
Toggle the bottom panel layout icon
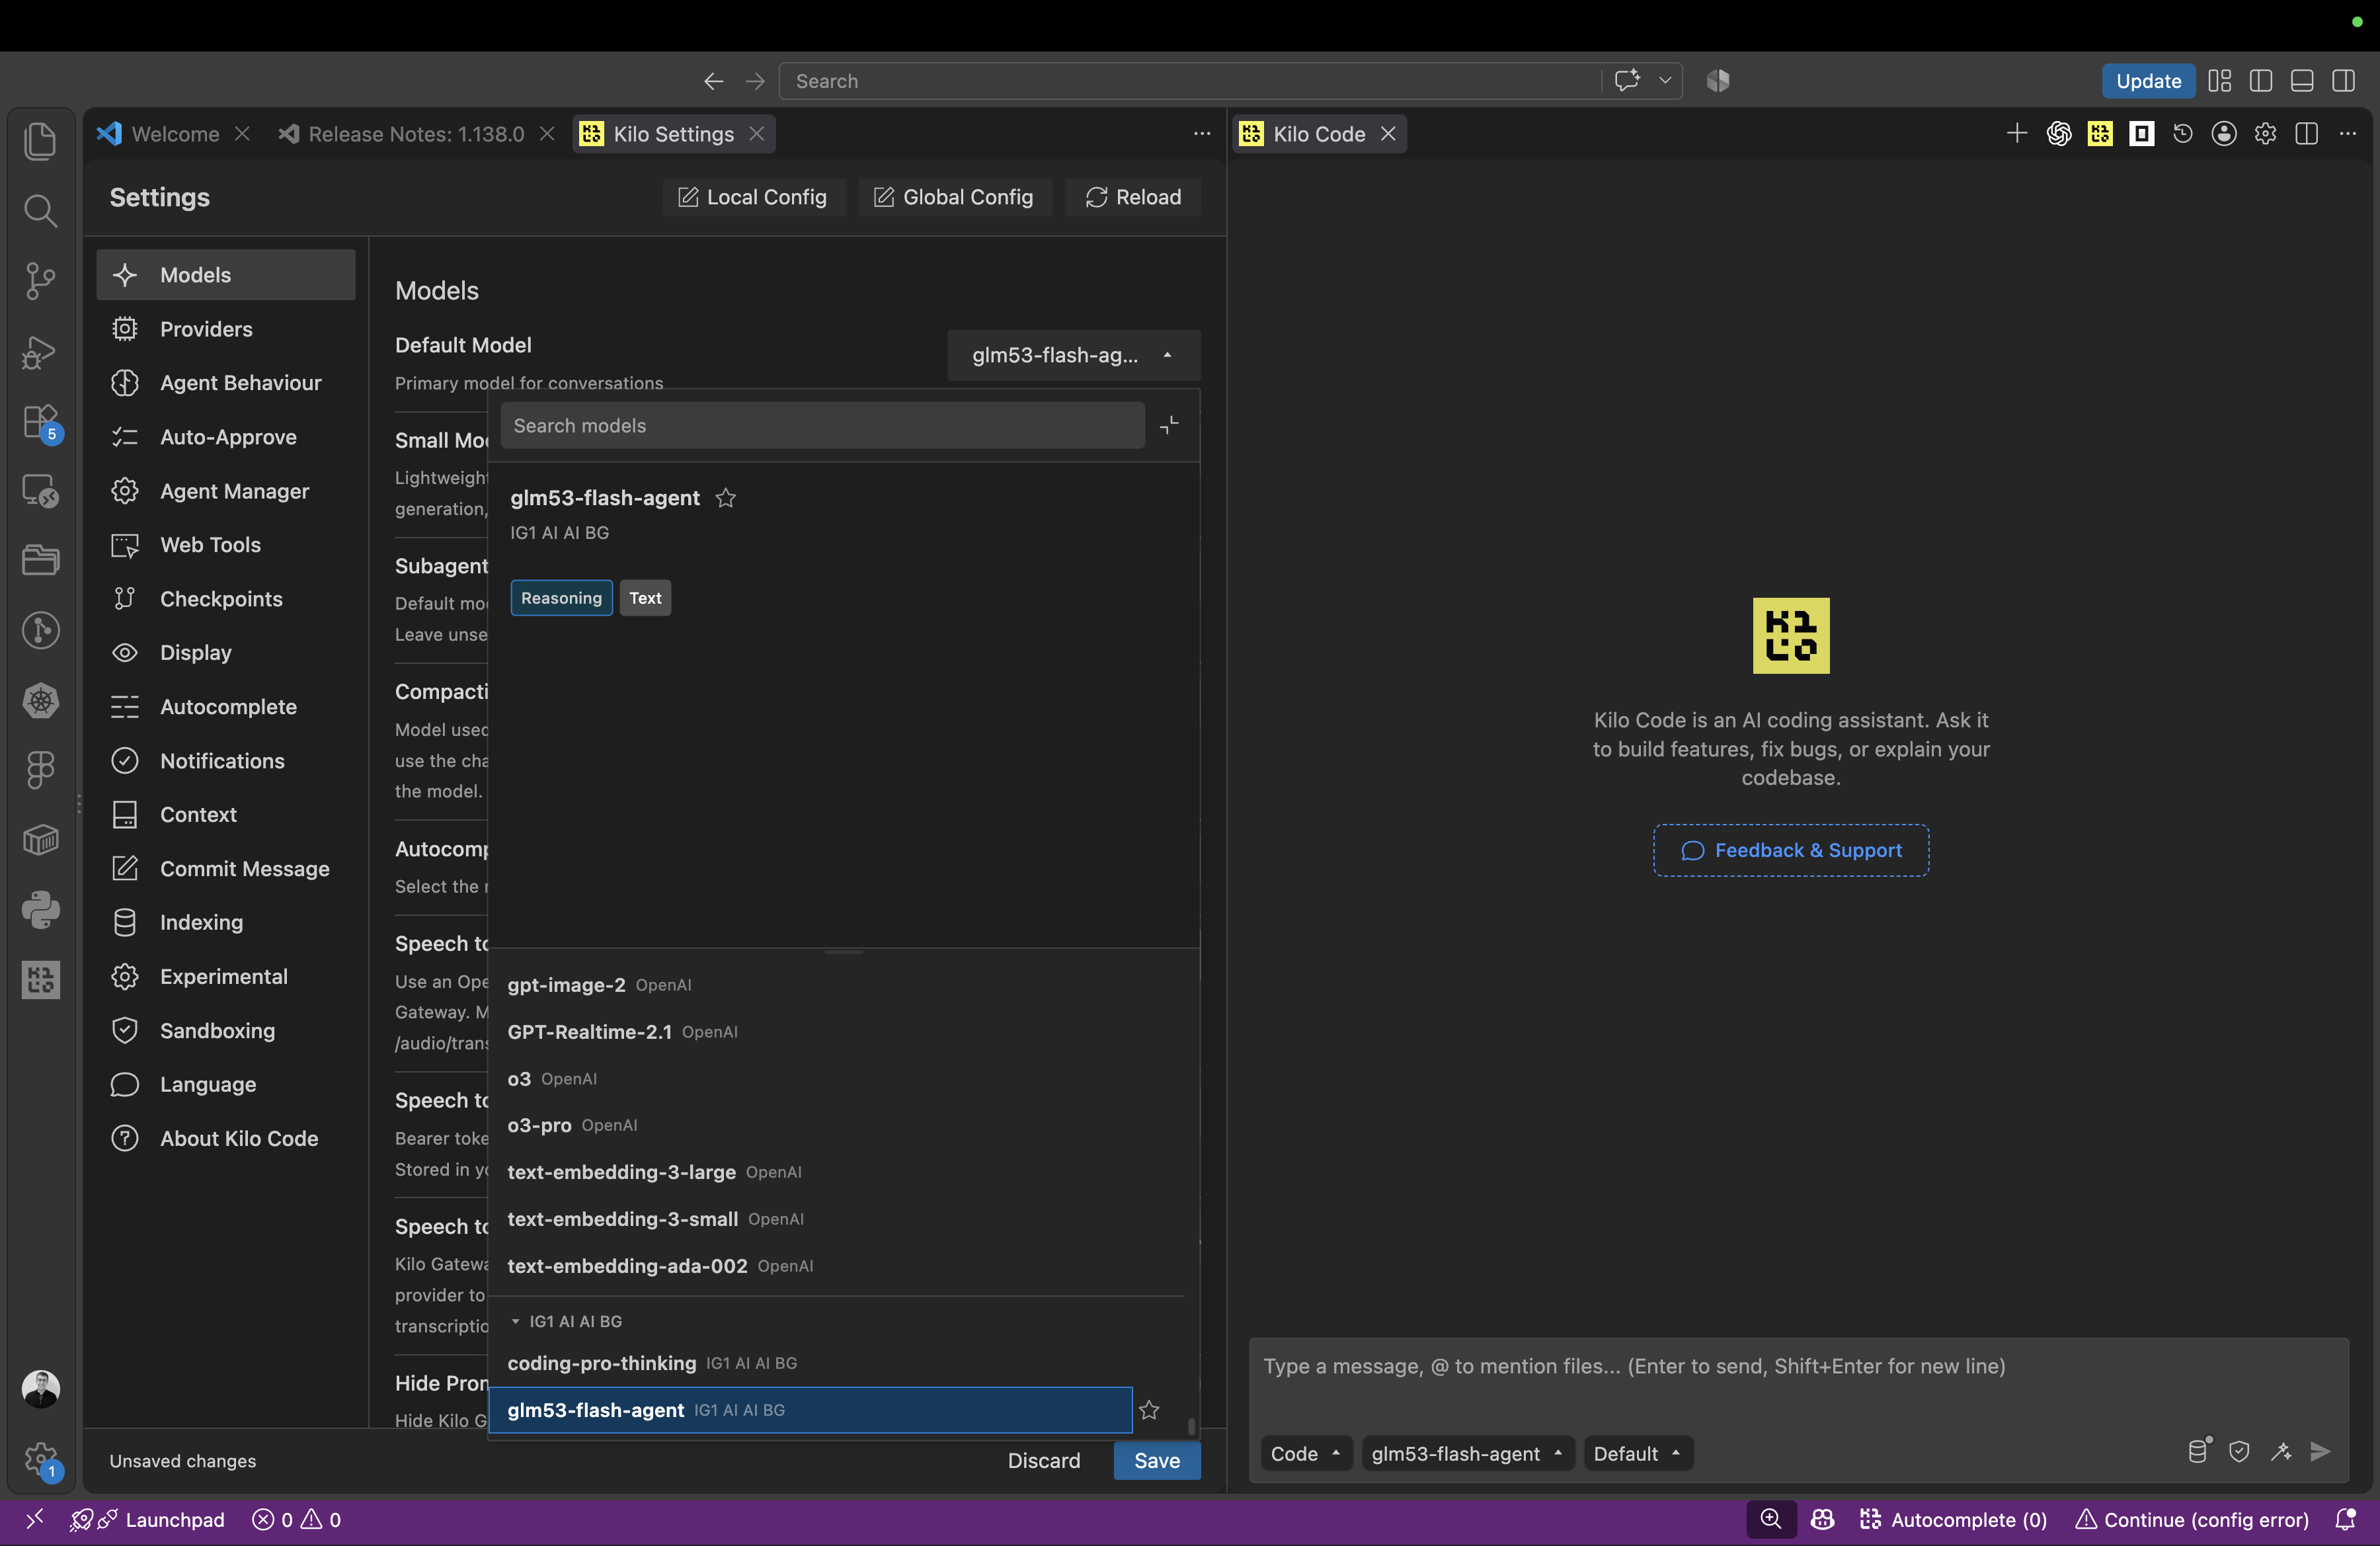click(2302, 81)
